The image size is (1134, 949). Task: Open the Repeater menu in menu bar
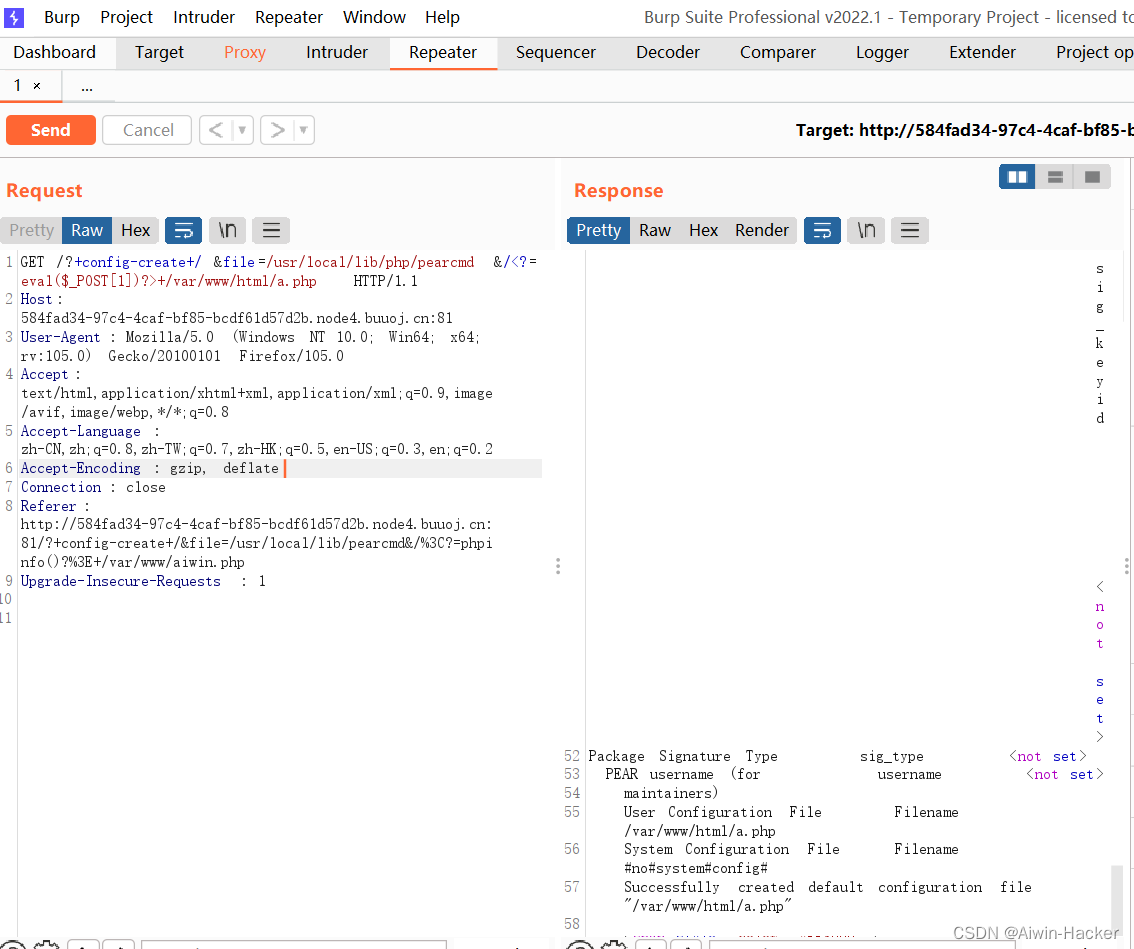289,17
